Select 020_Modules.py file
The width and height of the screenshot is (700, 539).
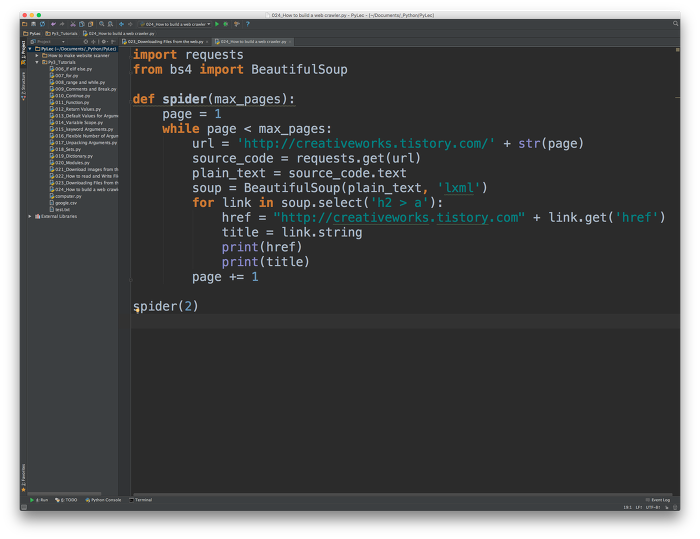coord(70,163)
